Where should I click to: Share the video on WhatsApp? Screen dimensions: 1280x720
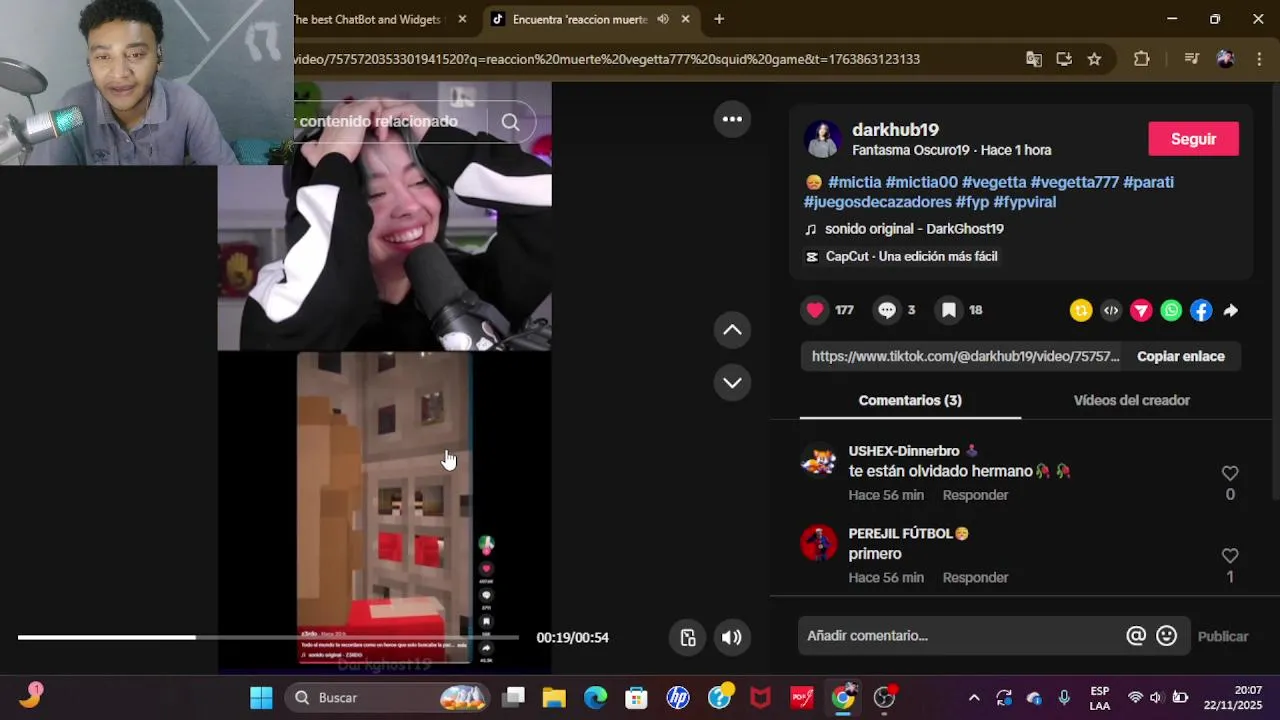click(1171, 311)
